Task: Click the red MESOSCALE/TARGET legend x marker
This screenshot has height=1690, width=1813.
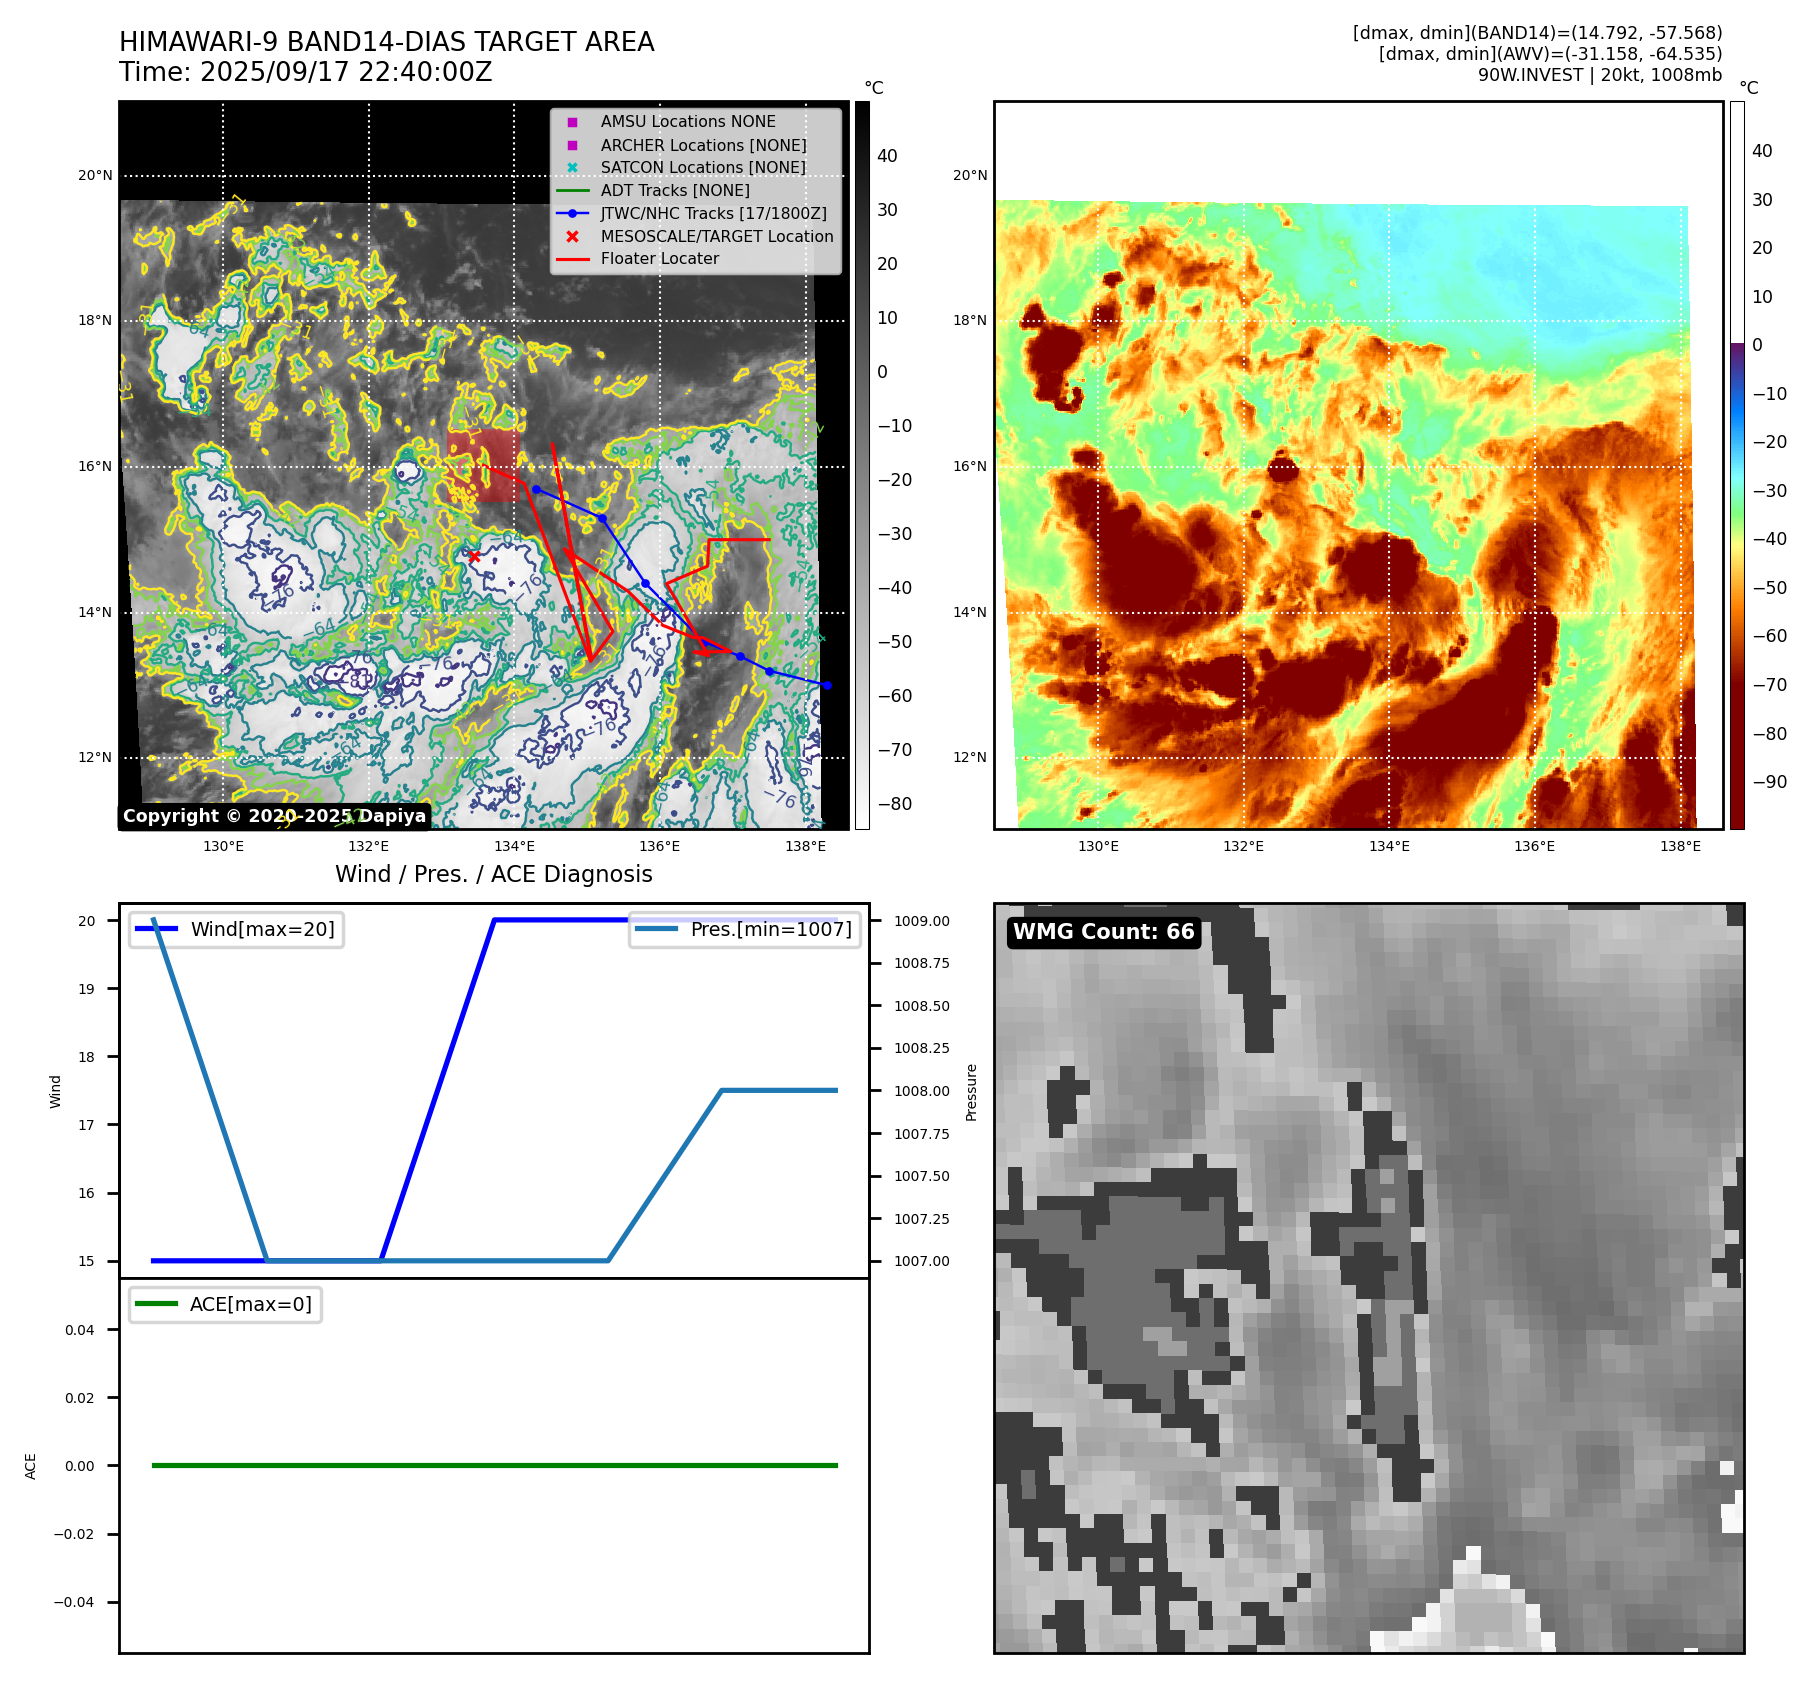Action: pos(572,236)
